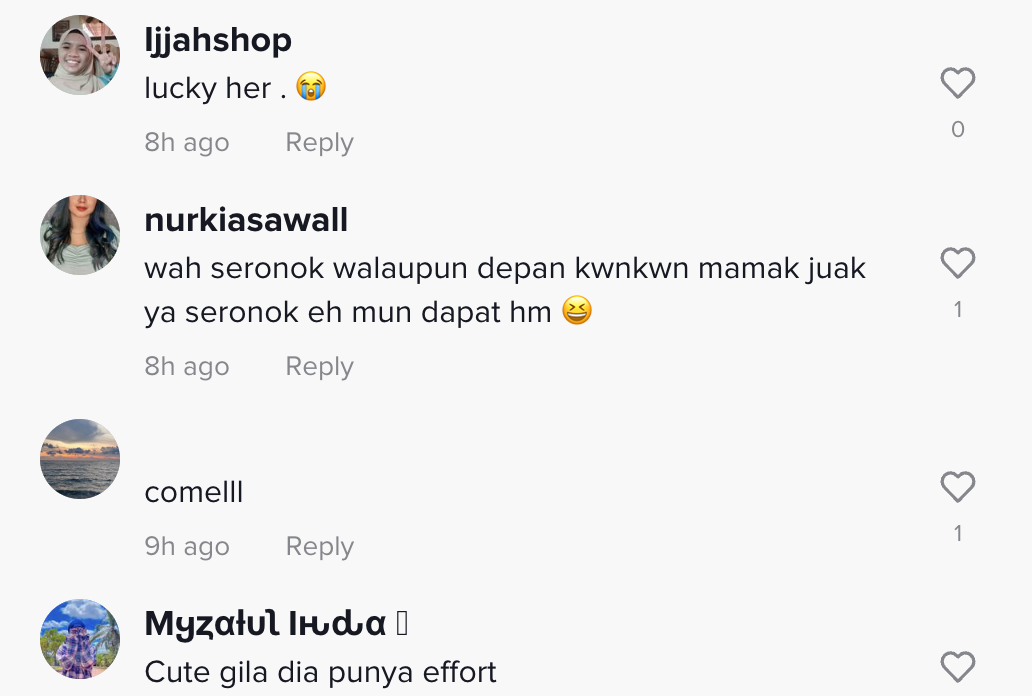Select the 'wah seronok walaupun' comment text

pos(505,290)
